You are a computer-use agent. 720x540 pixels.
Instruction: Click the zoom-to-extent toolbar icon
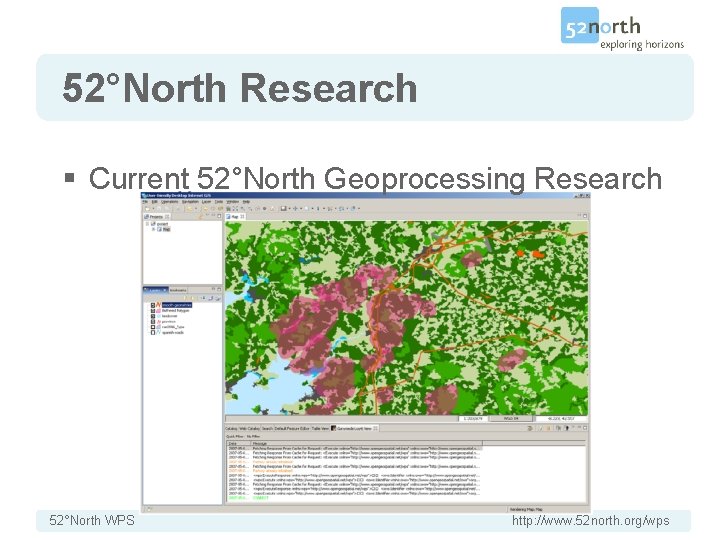tap(235, 208)
